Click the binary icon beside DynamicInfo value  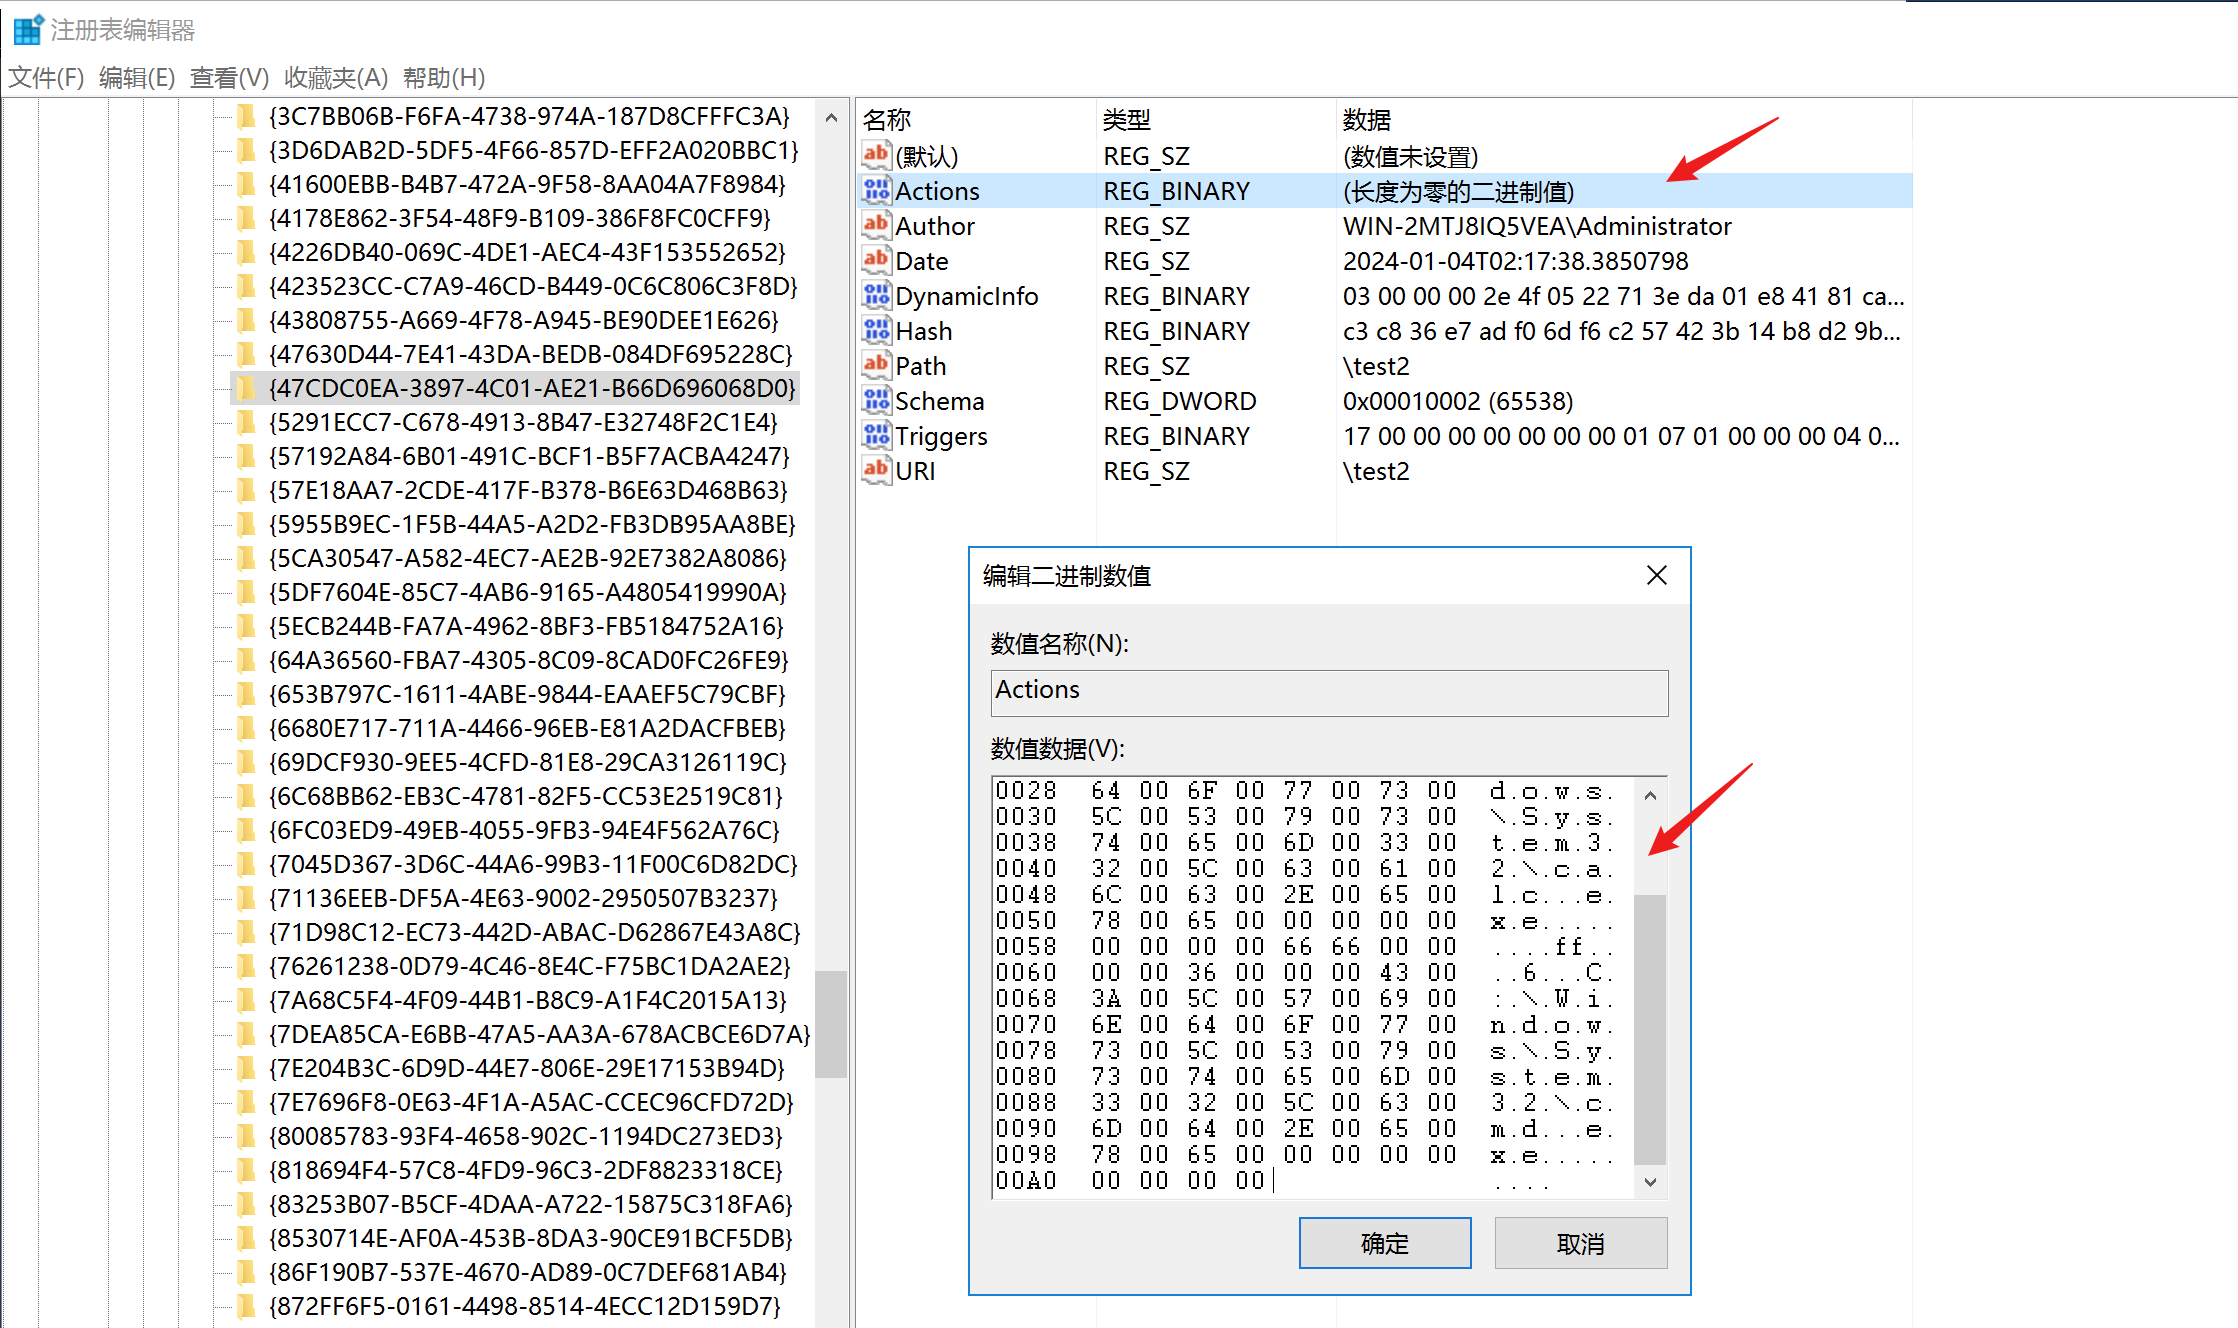tap(876, 295)
